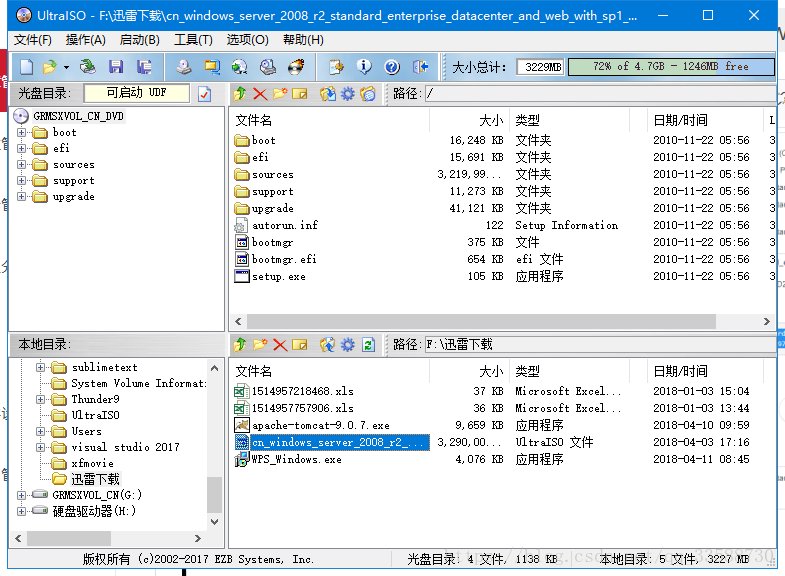Click the Exit door icon
Viewport: 785px width, 576px height.
[x=420, y=67]
